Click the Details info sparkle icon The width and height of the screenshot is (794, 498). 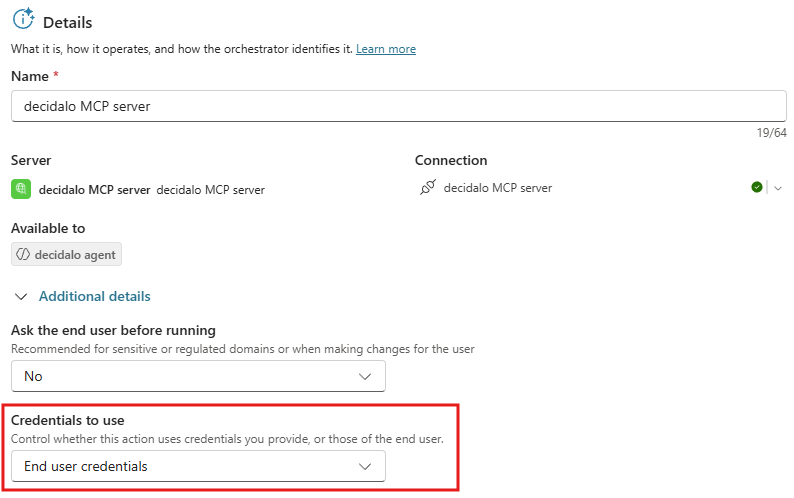pyautogui.click(x=23, y=19)
